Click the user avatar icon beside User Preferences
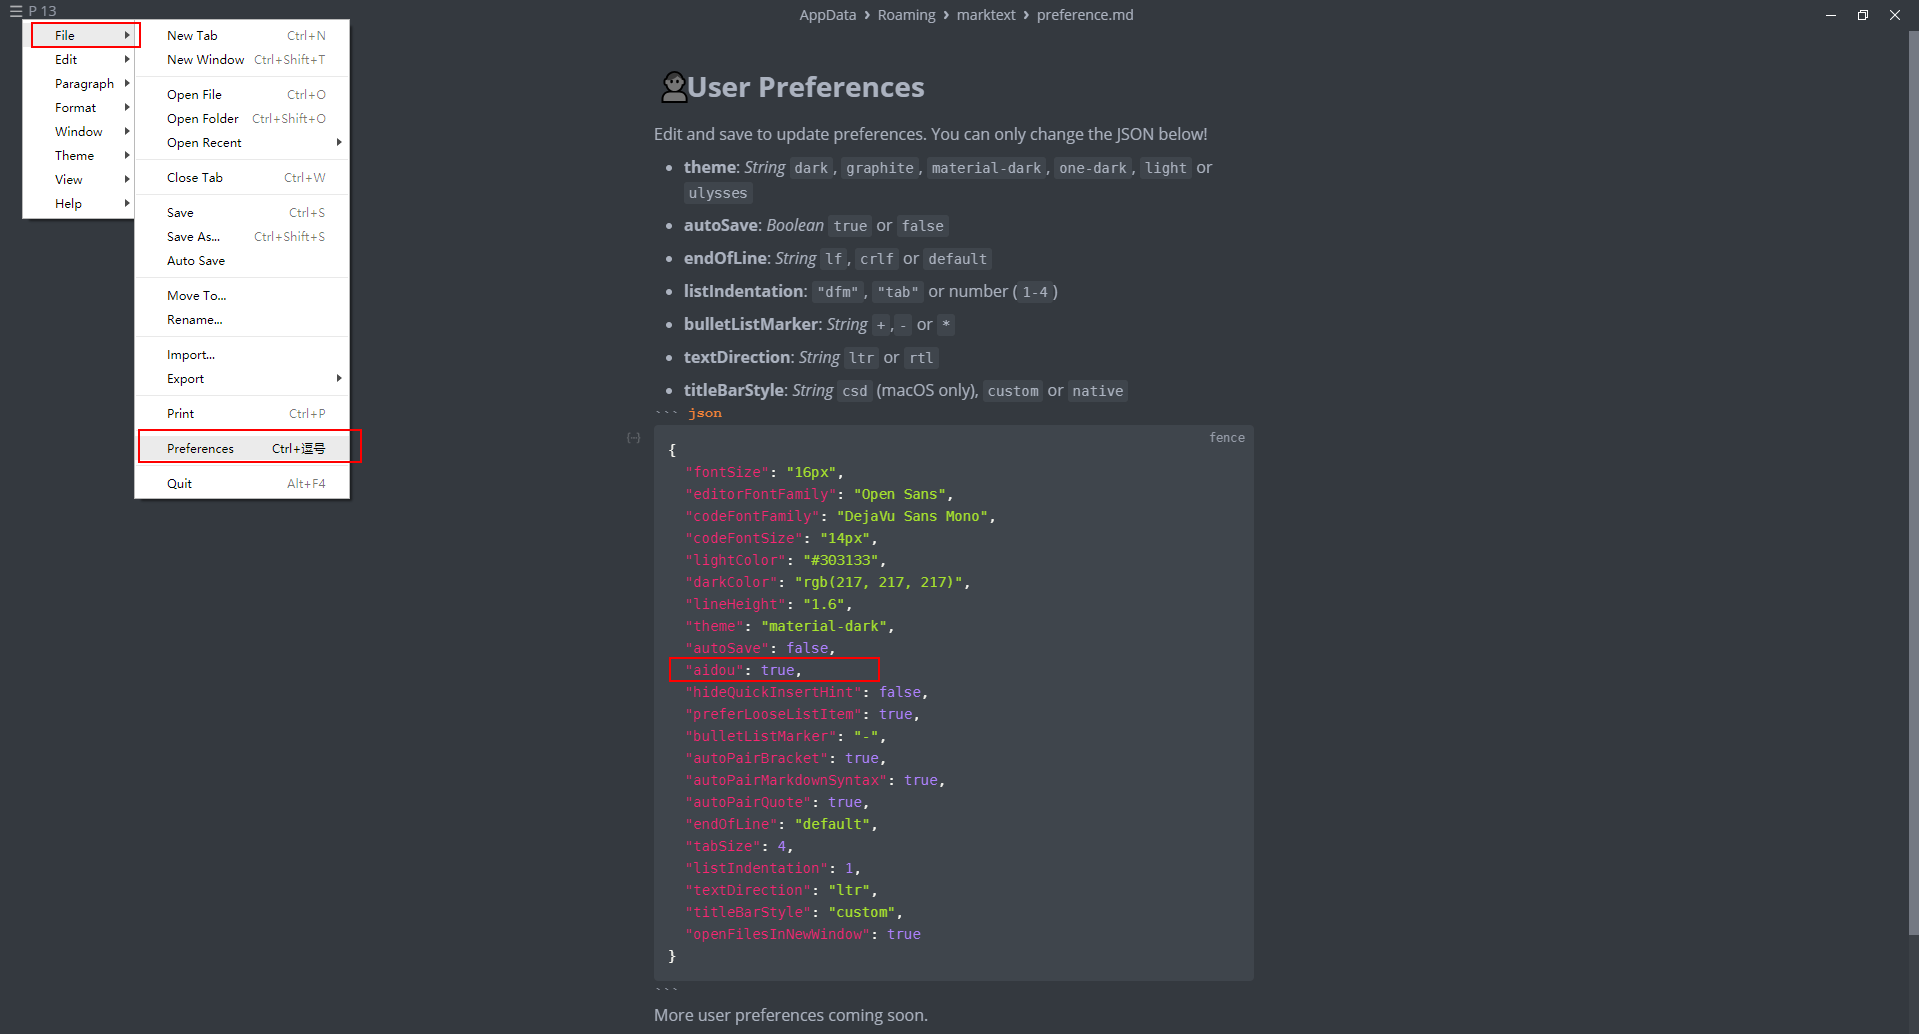 674,87
